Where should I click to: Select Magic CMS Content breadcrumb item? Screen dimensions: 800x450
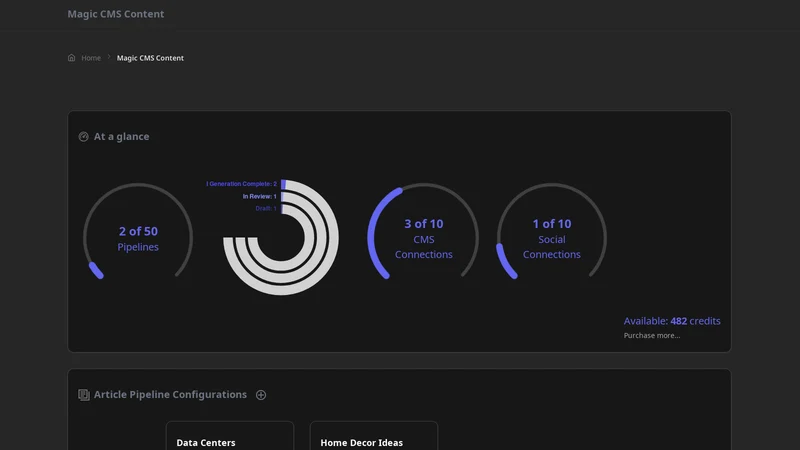150,58
